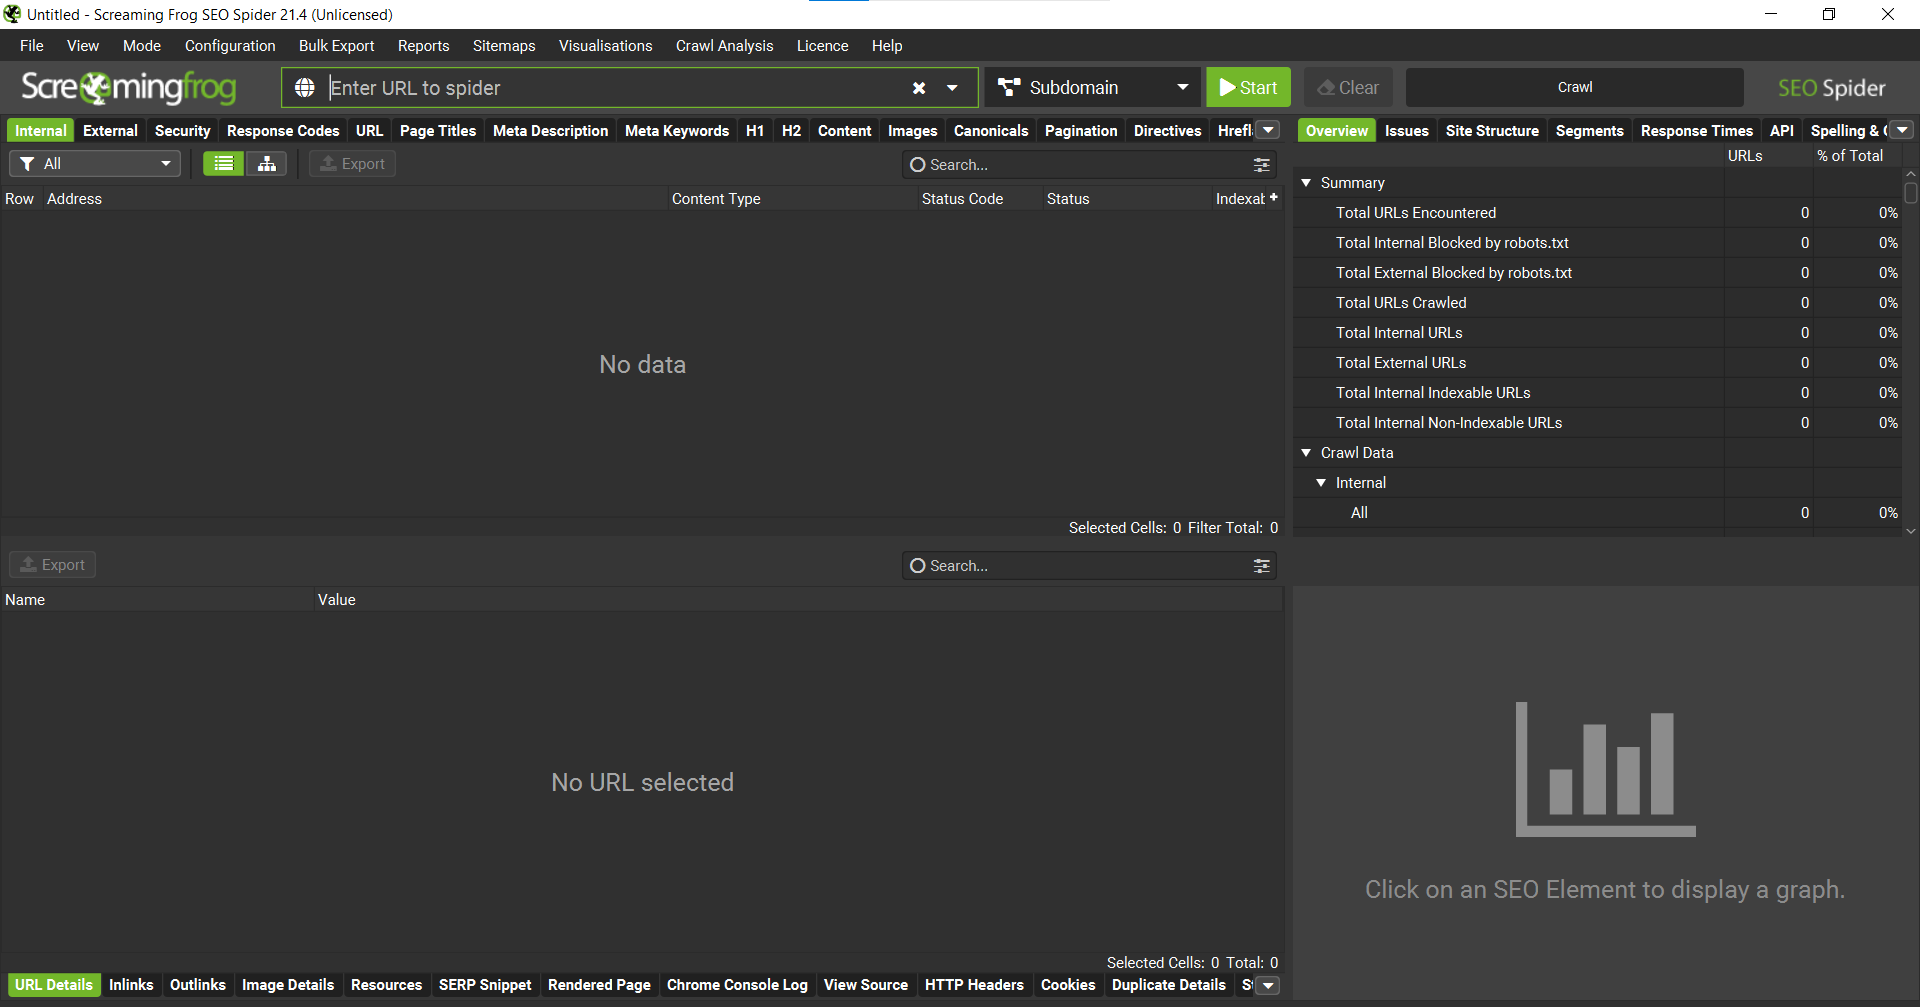Screen dimensions: 1920x1007
Task: Switch to the Inlinks tab
Action: [x=131, y=985]
